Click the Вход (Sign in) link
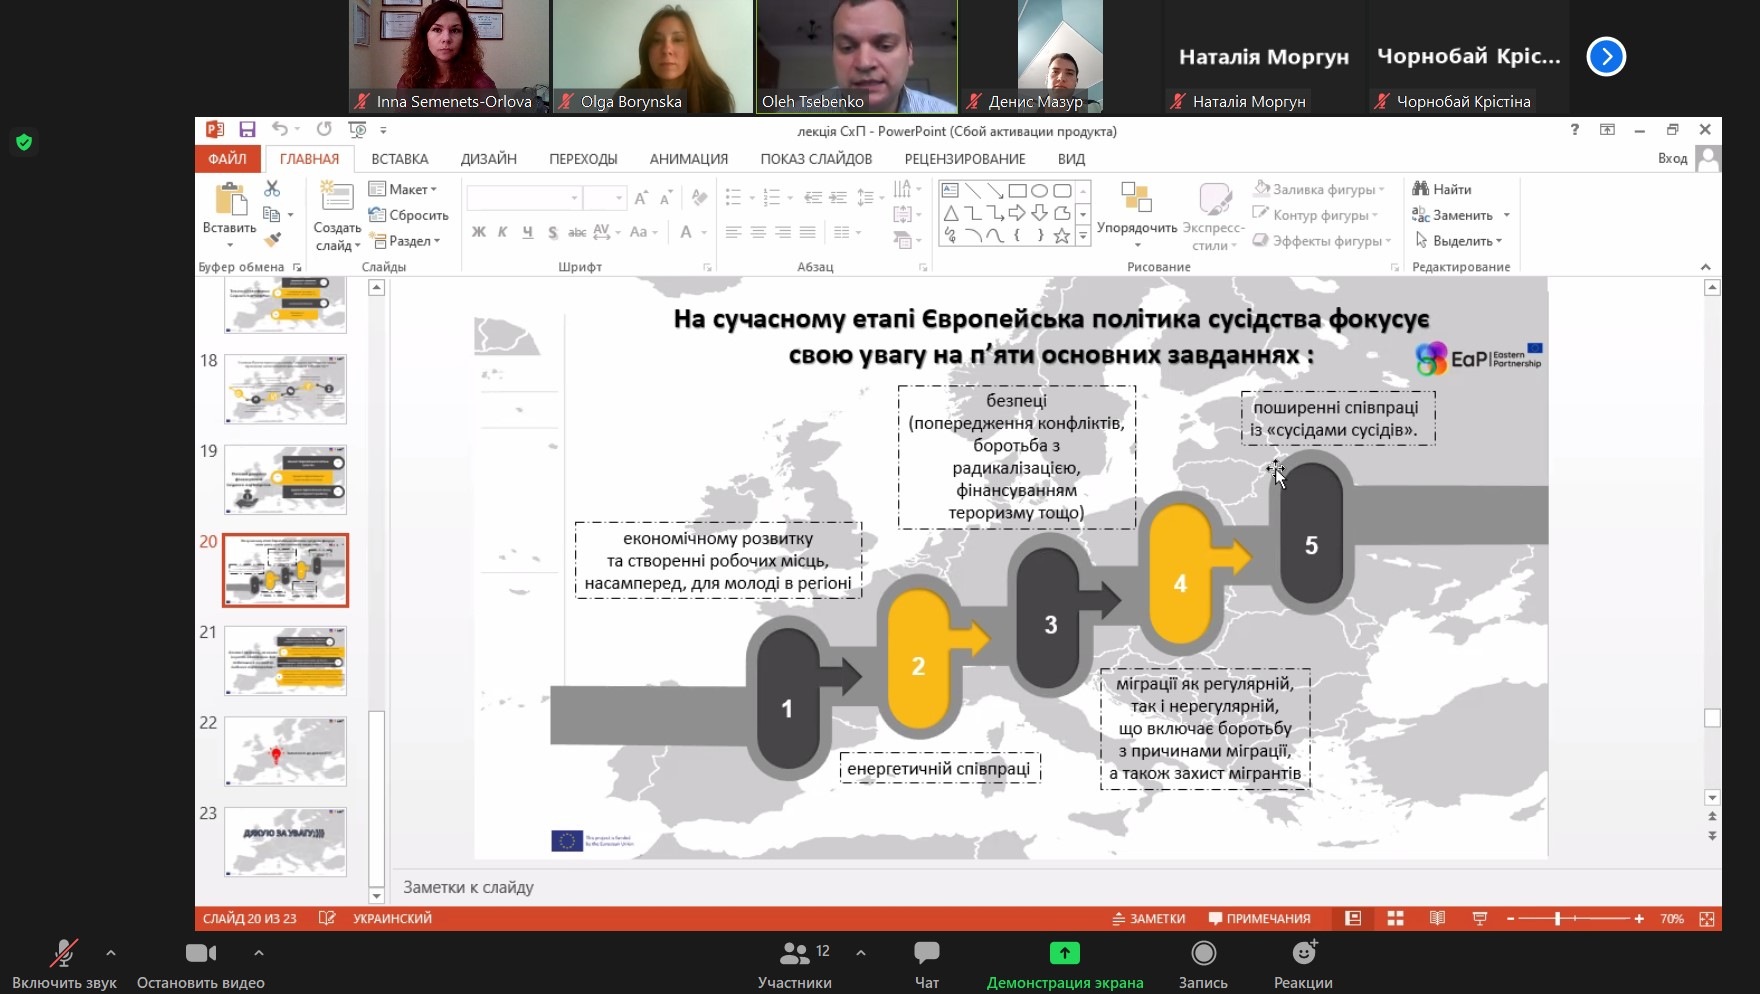This screenshot has height=994, width=1760. pyautogui.click(x=1672, y=158)
